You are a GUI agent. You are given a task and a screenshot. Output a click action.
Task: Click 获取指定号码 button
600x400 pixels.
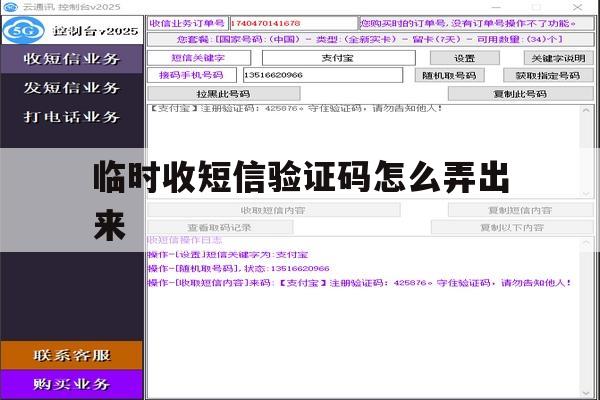(548, 75)
